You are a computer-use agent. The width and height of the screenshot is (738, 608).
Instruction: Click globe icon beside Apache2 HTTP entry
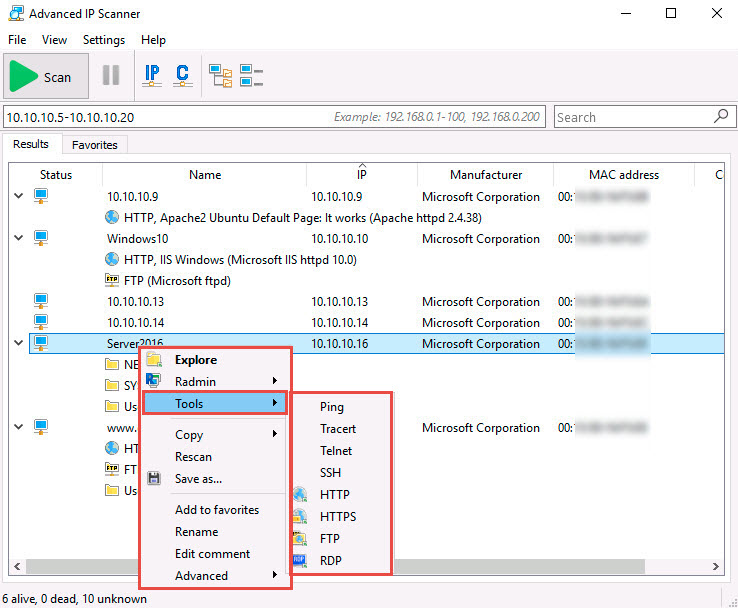tap(112, 217)
